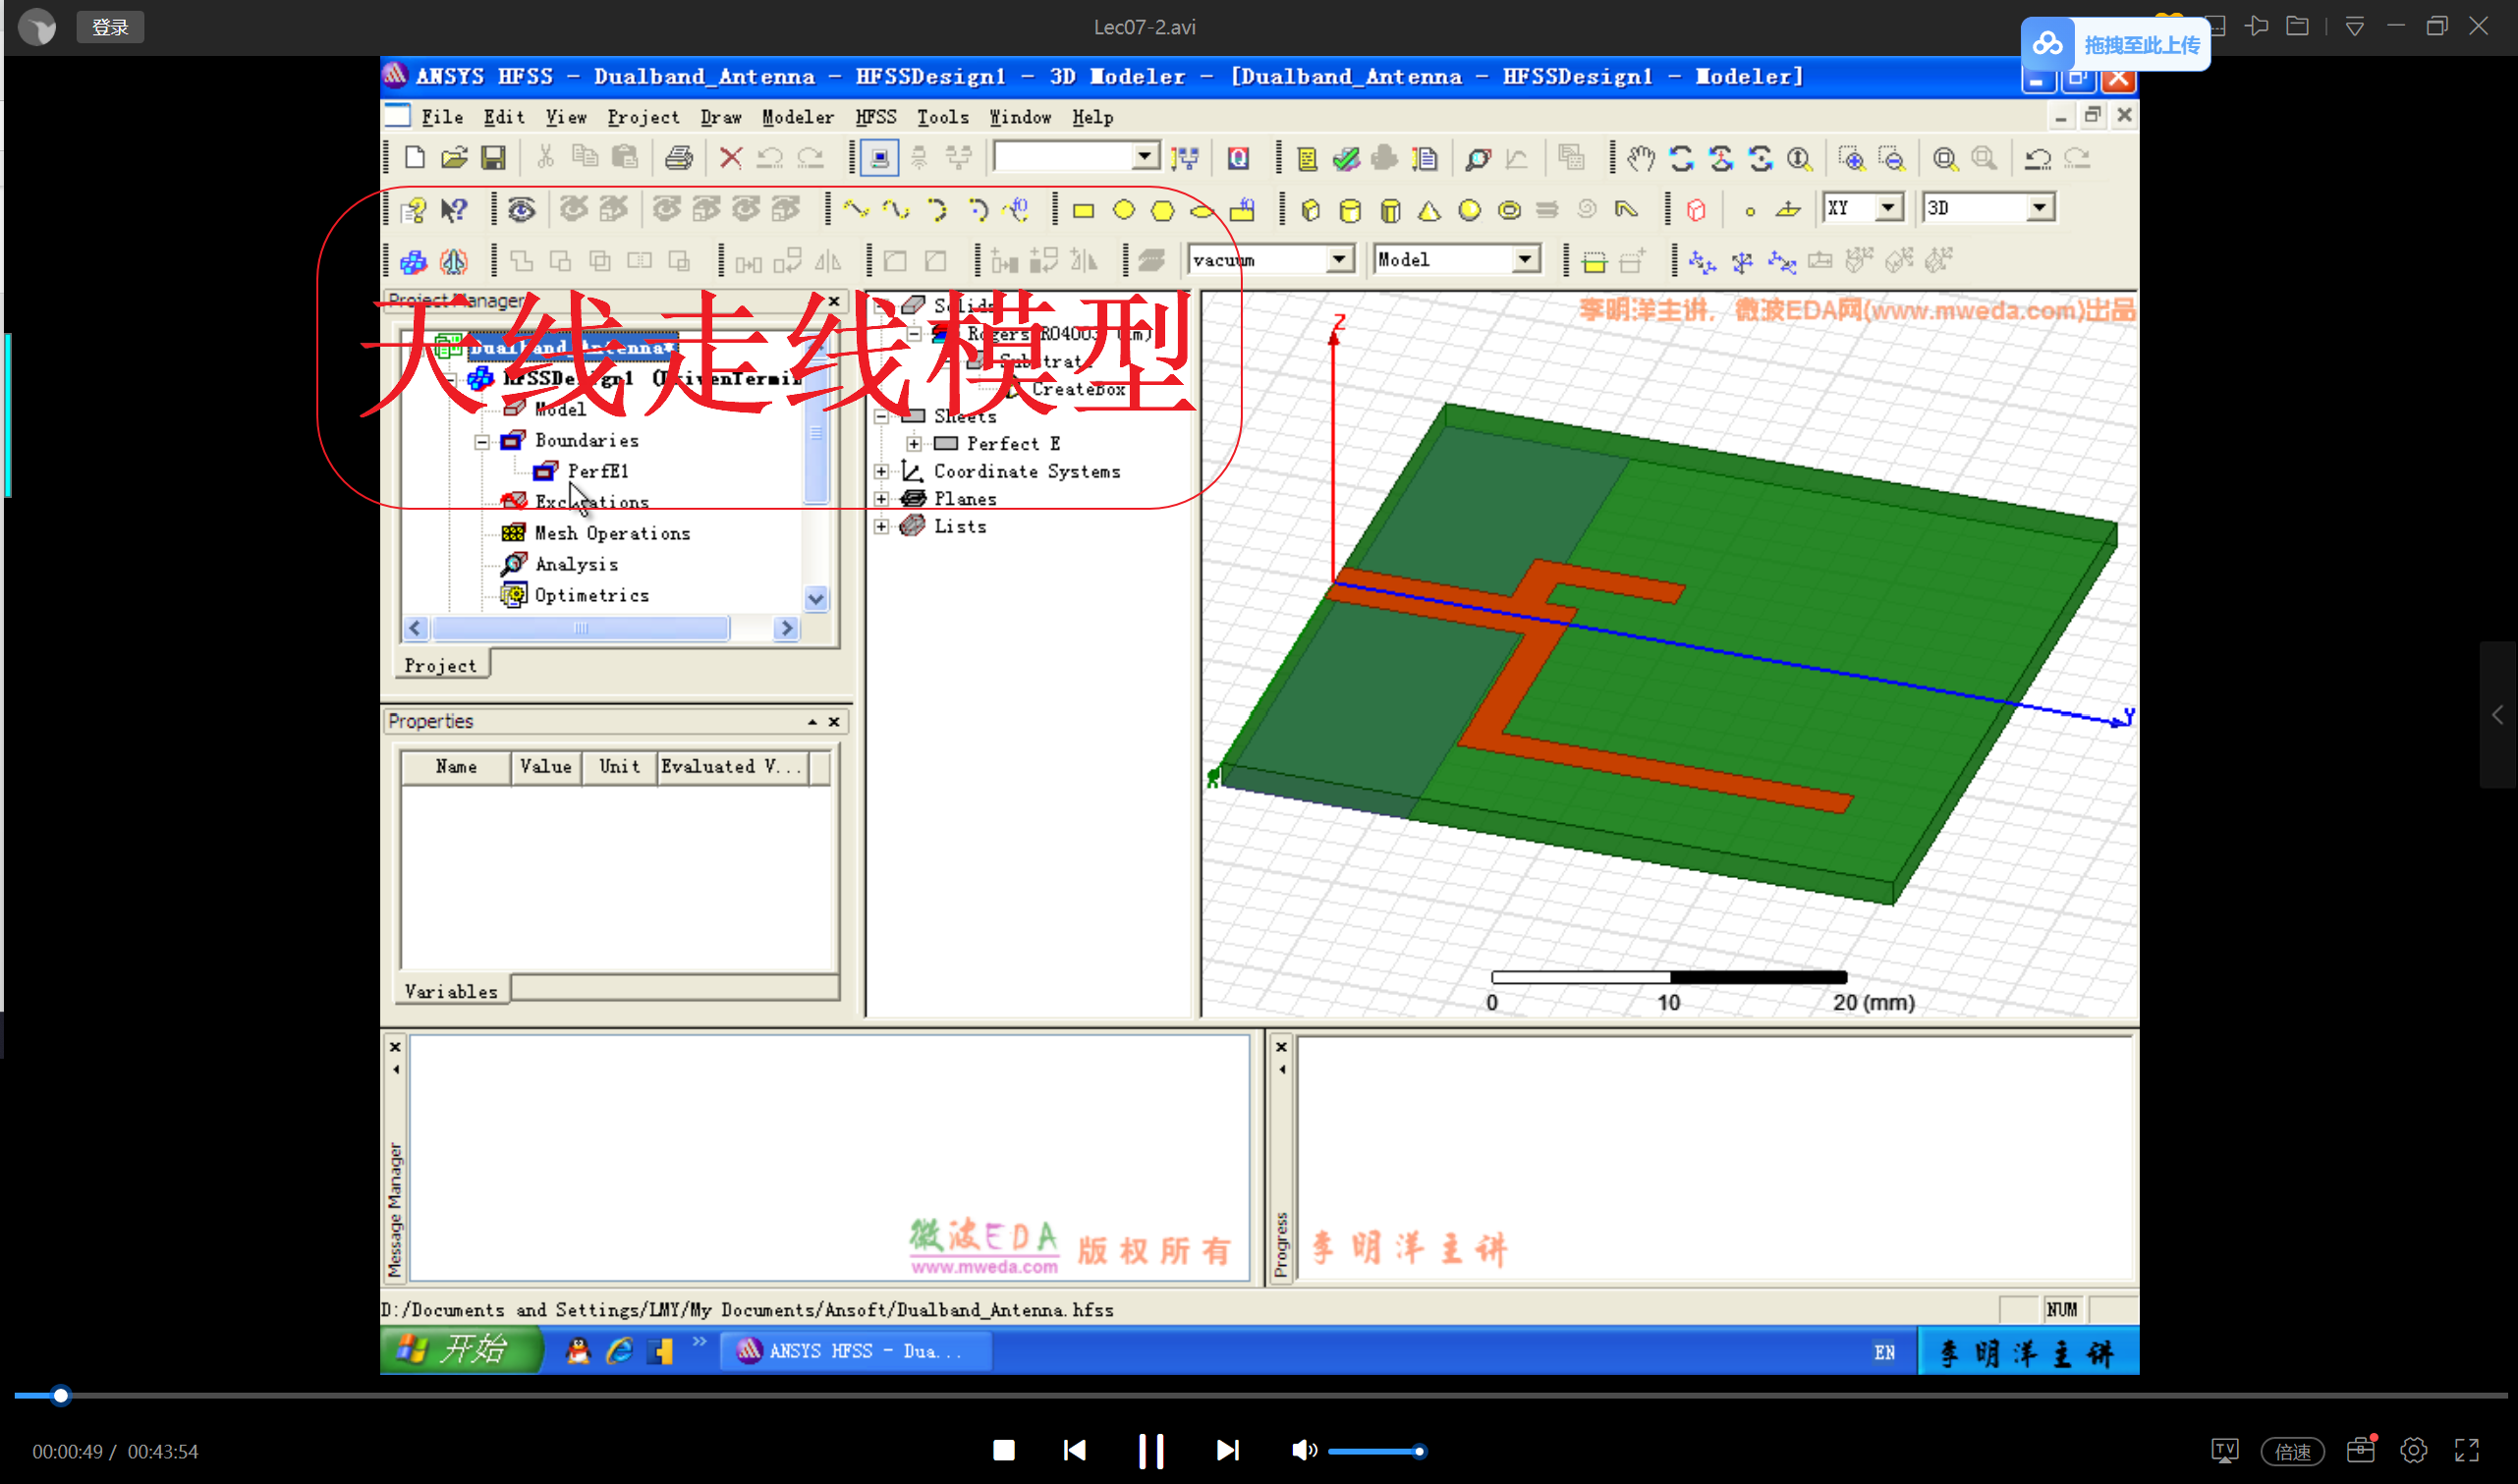Click the Fit all view icon

pos(1944,158)
